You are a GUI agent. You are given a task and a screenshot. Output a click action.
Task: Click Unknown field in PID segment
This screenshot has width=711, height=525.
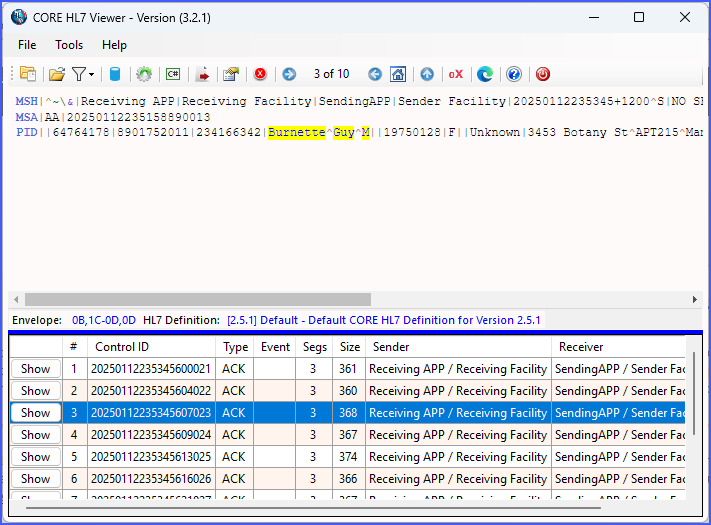point(495,132)
